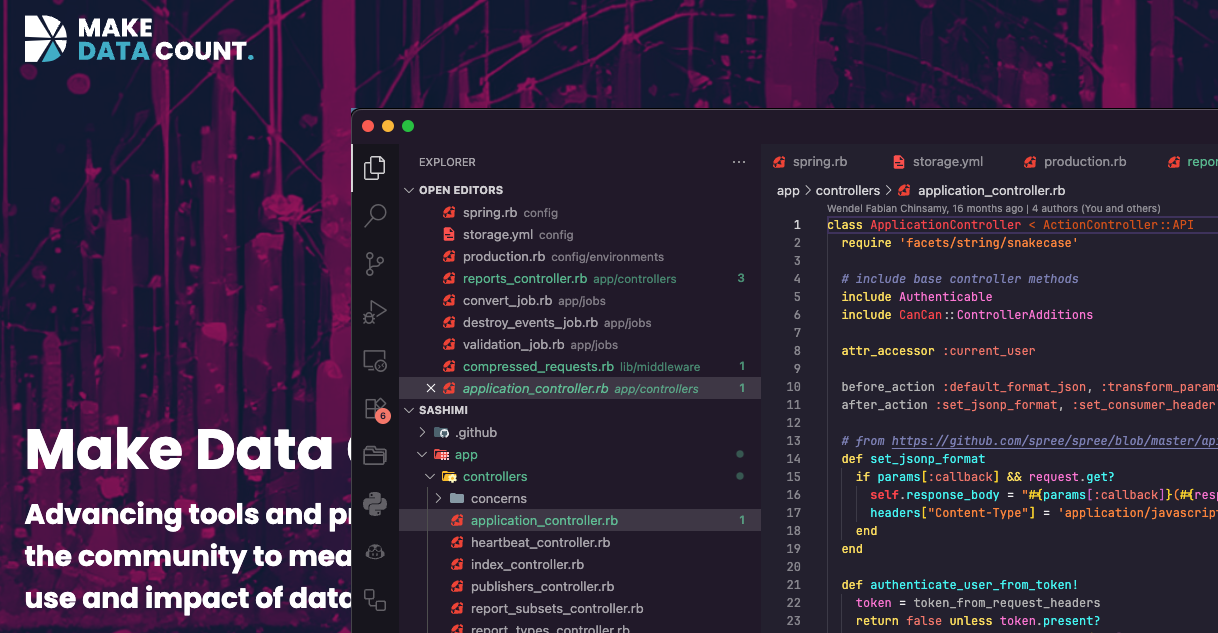The image size is (1218, 633).
Task: Click the Make Data Count logo
Action: pos(139,39)
